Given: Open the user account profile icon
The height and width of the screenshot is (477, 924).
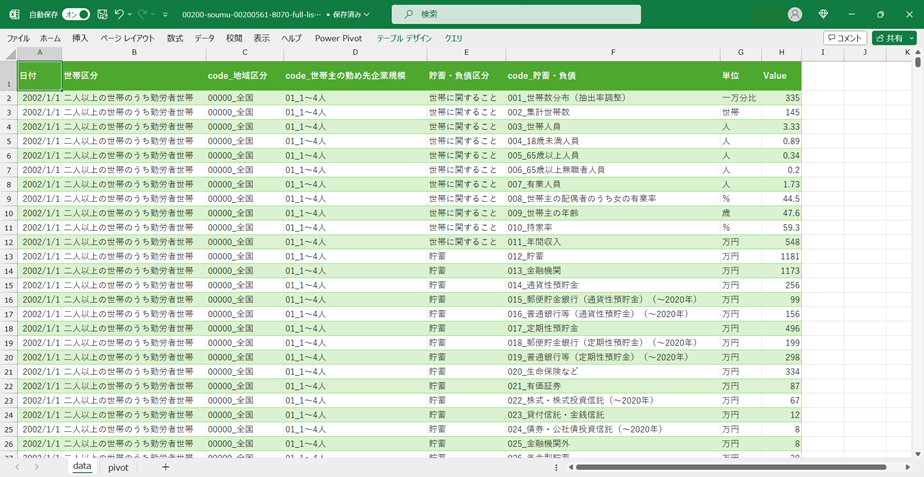Looking at the screenshot, I should (795, 15).
